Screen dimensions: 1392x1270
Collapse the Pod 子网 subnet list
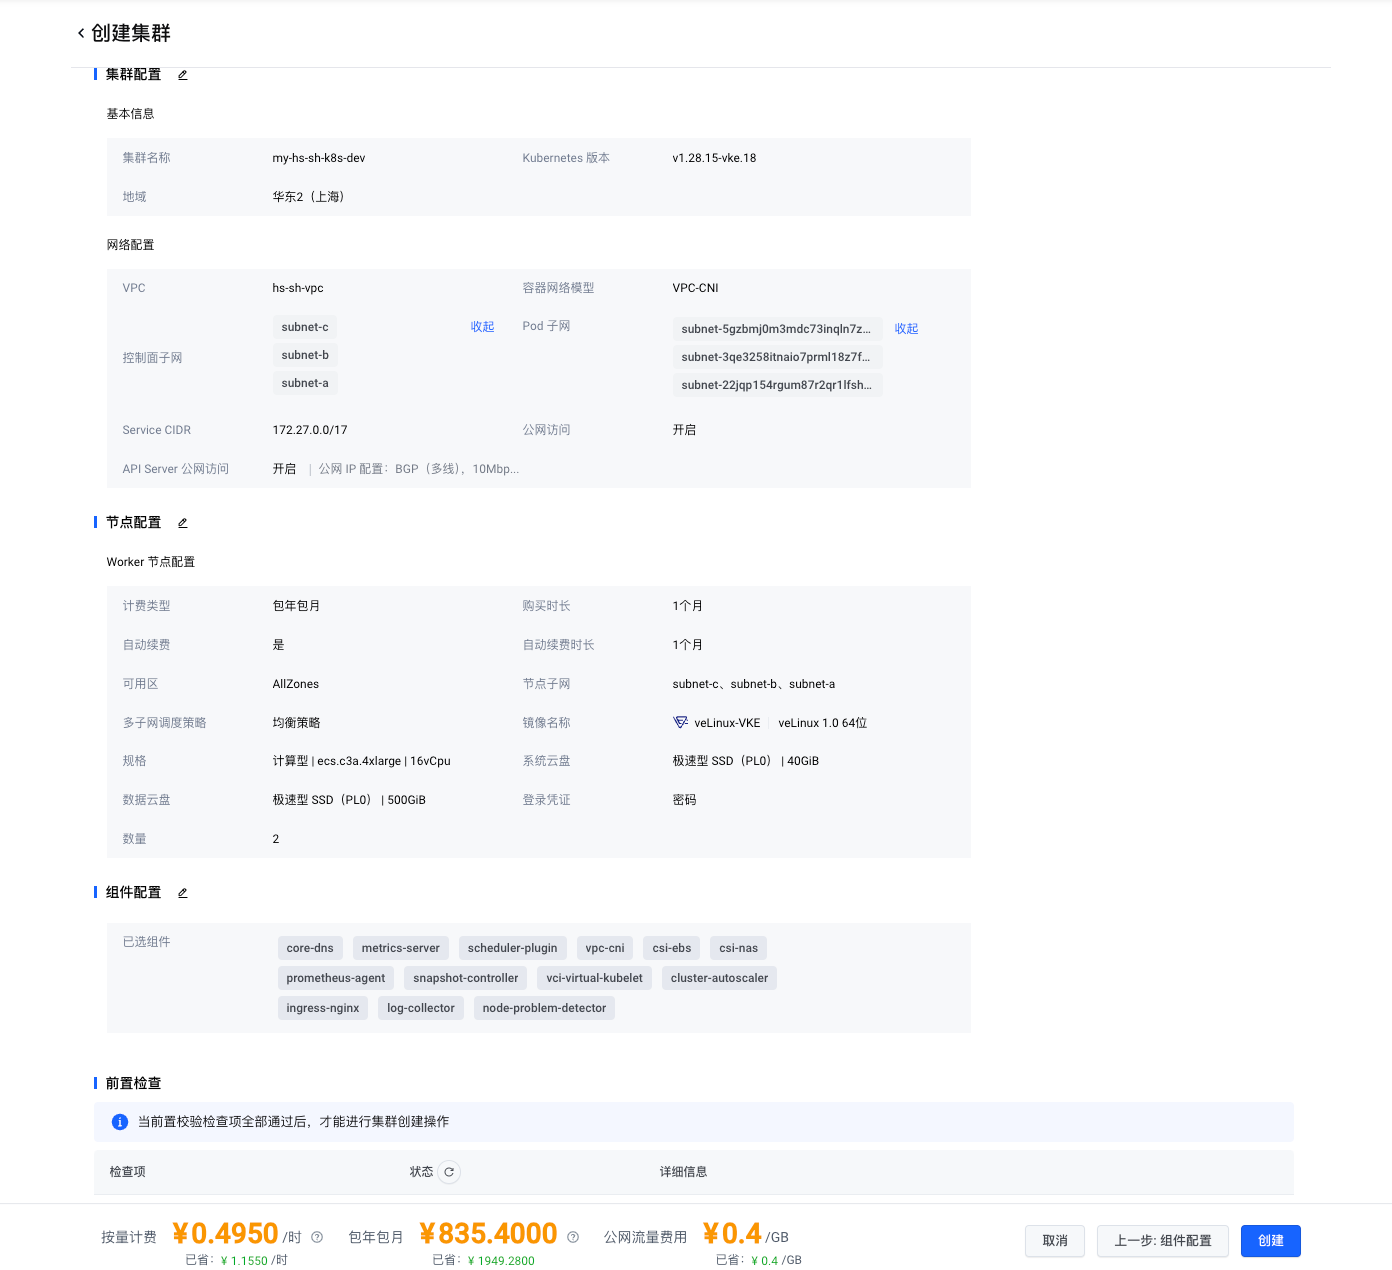(x=906, y=329)
